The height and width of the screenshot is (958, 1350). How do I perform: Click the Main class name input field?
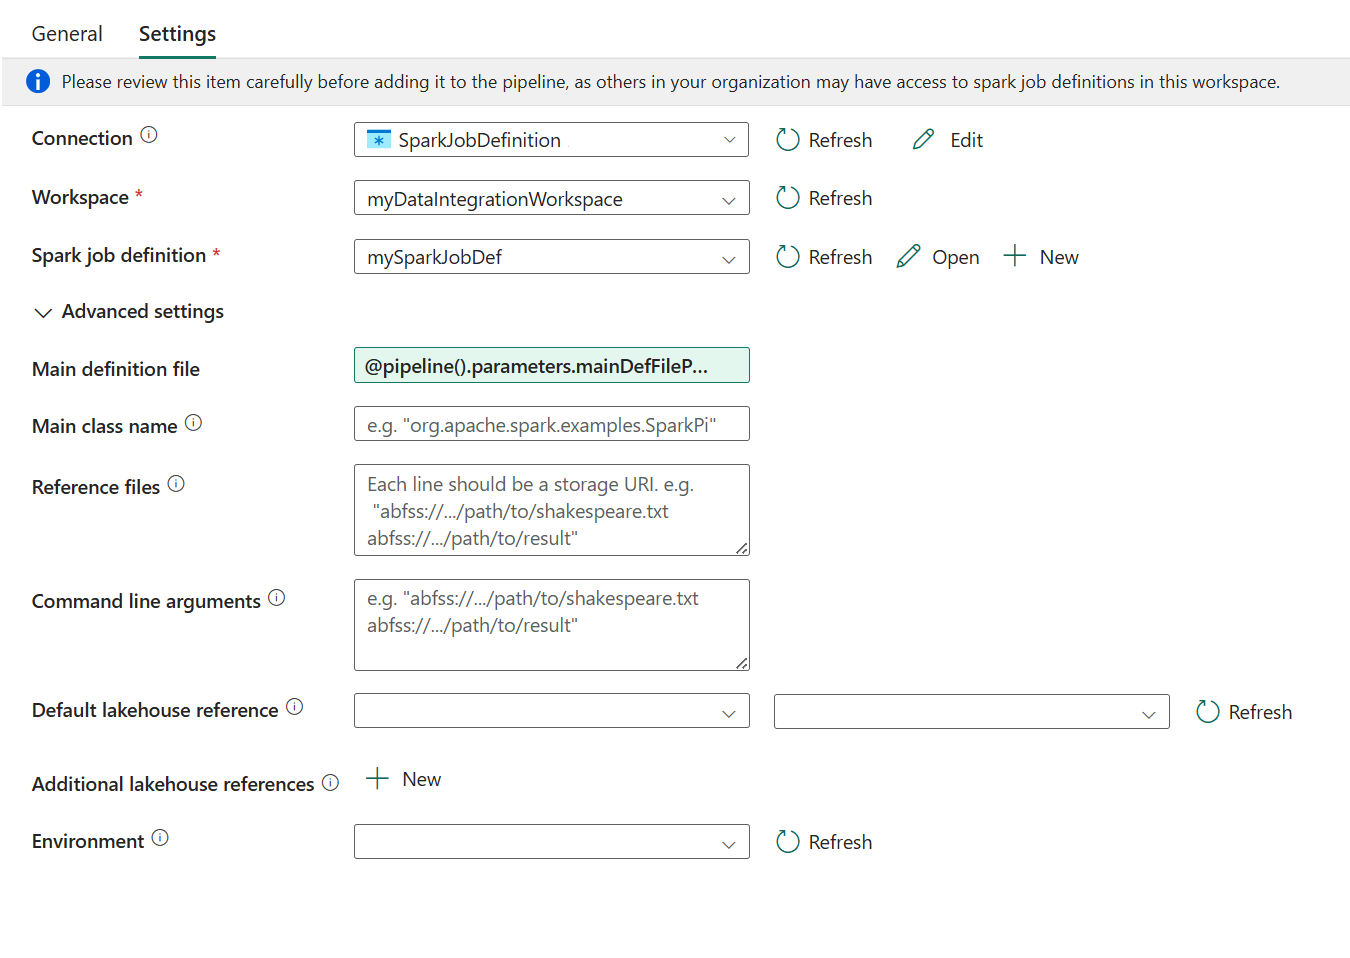coord(551,424)
